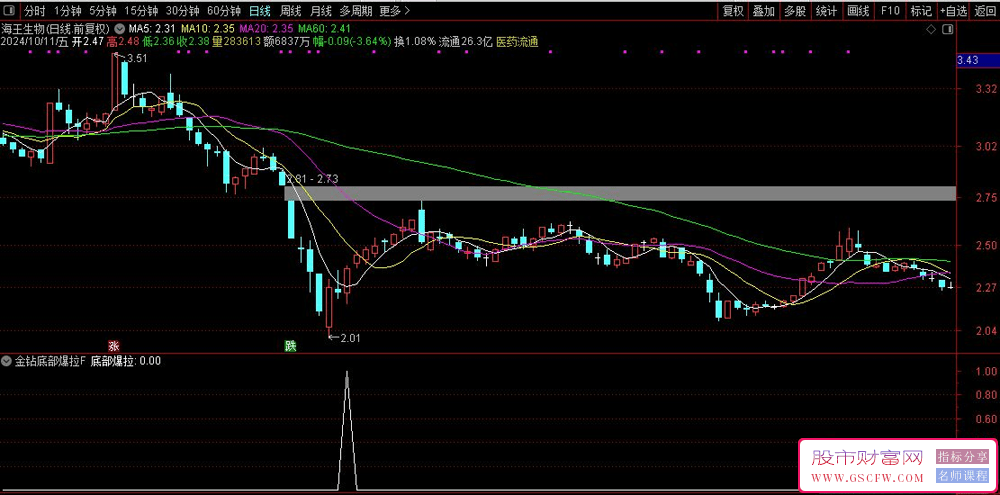Click the 返回 back button
The width and height of the screenshot is (1000, 495).
pyautogui.click(x=985, y=11)
